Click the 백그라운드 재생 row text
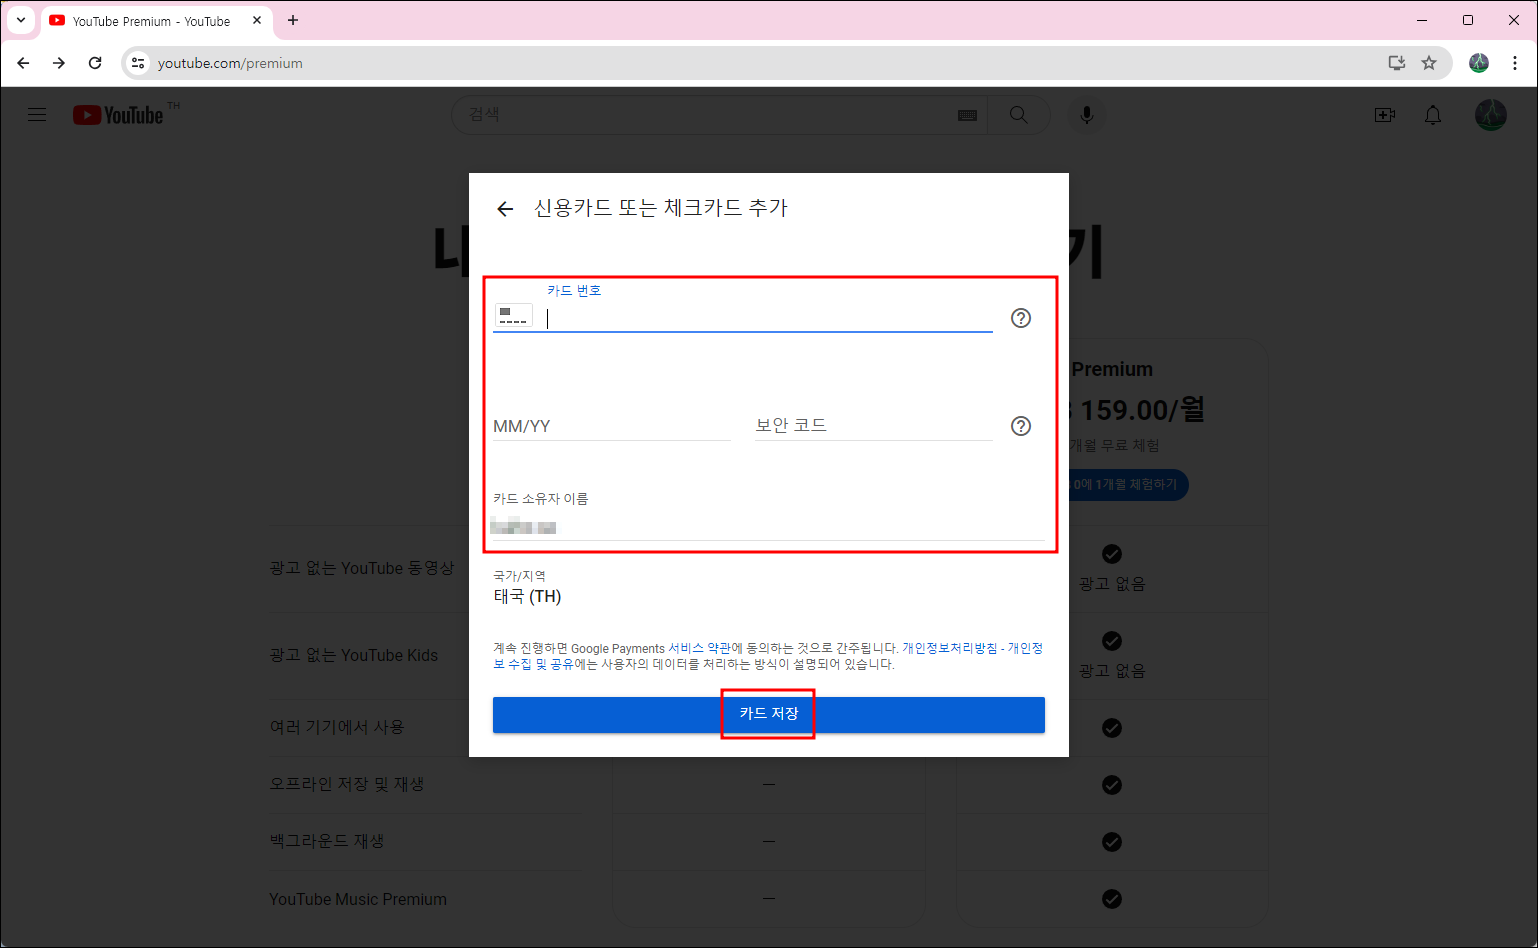This screenshot has width=1538, height=948. 327,841
